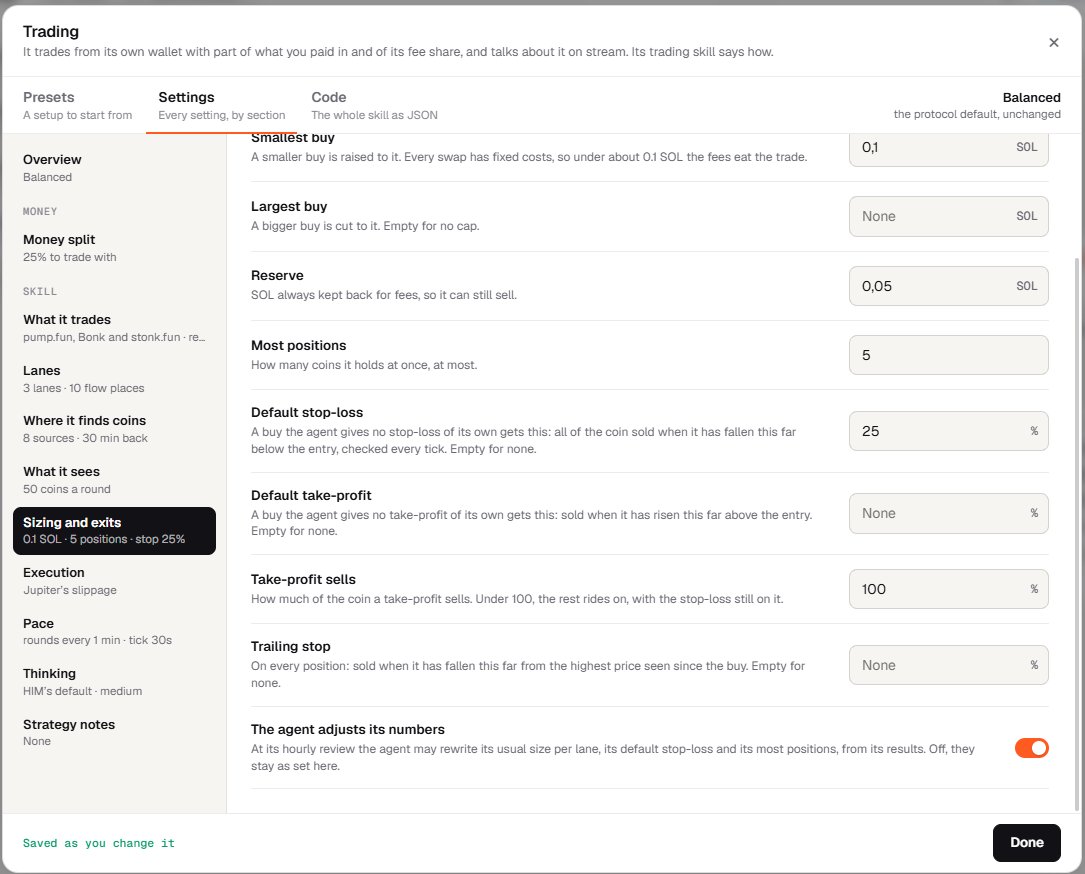
Task: Open the Code tab
Action: point(374,105)
